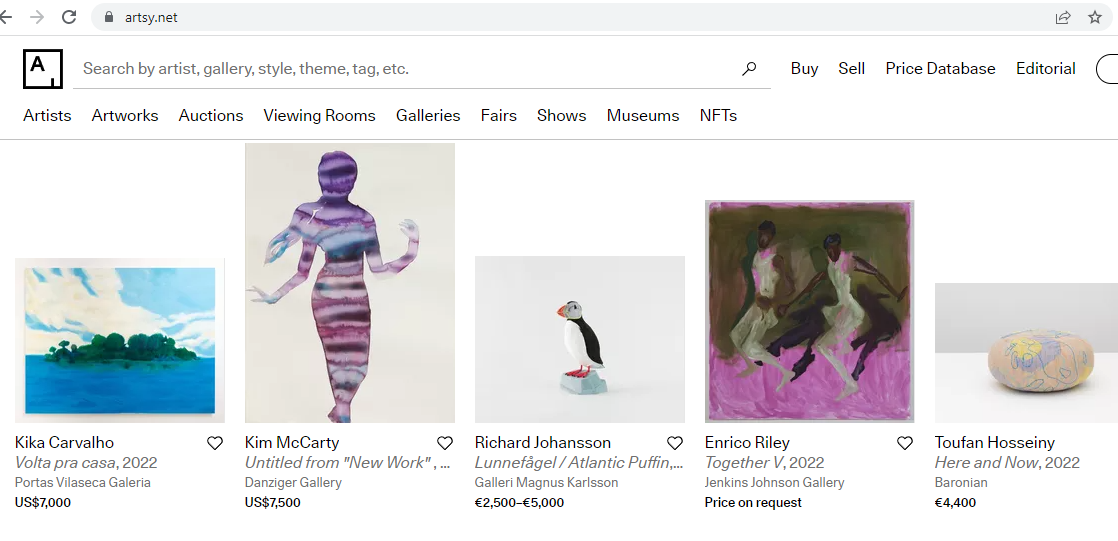Screen dimensions: 1118x541
Task: Reload the page with the refresh icon
Action: (69, 17)
